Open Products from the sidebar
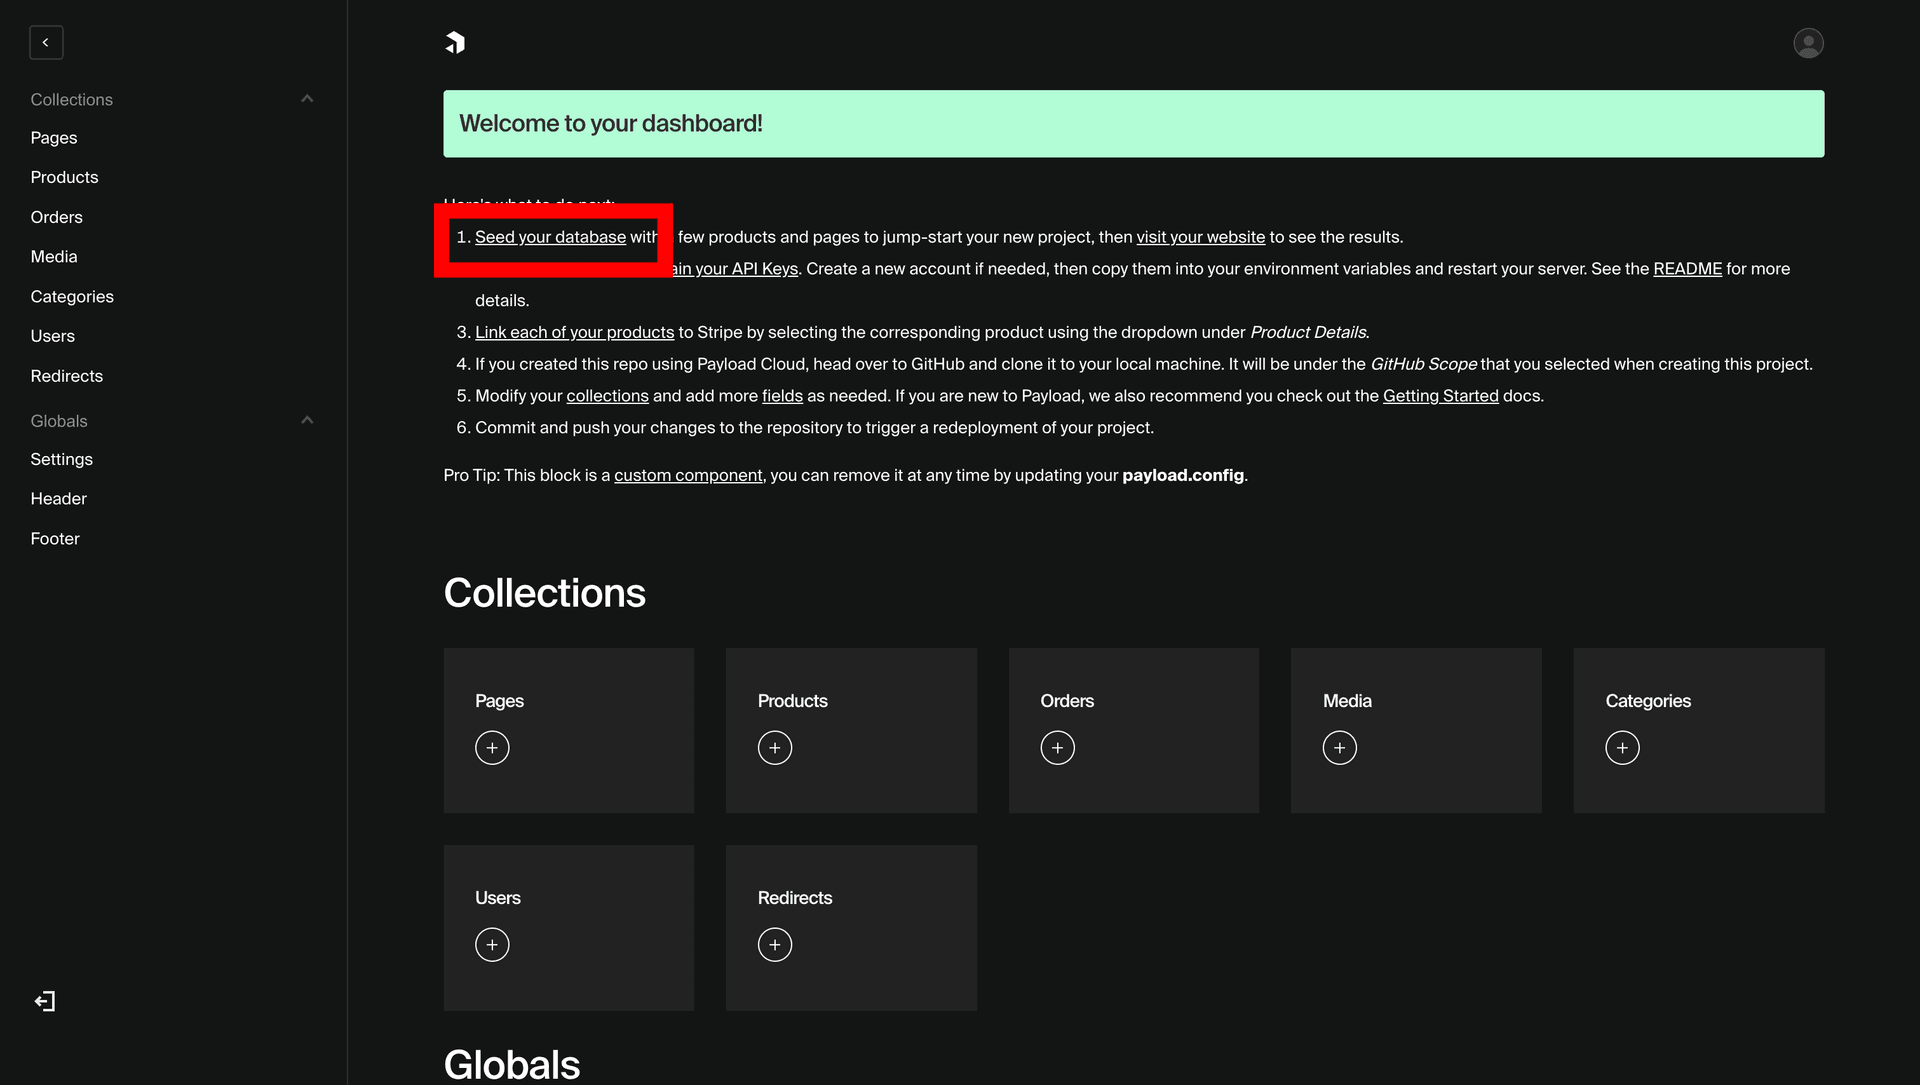The height and width of the screenshot is (1085, 1920). 64,177
